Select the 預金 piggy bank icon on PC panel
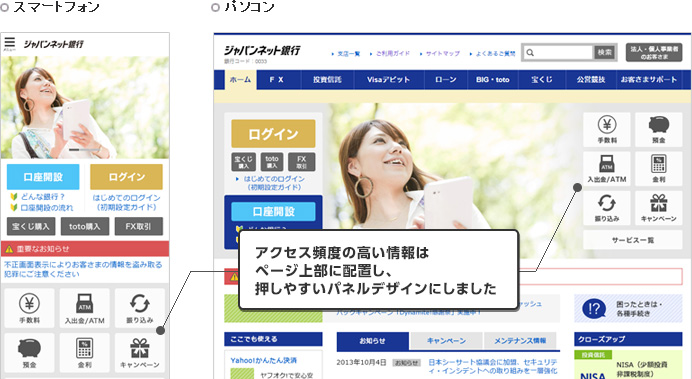Screen dimensions: 692x379 pos(658,129)
